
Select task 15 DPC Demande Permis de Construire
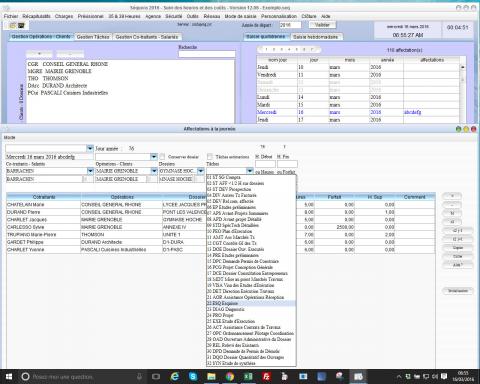click(x=251, y=261)
